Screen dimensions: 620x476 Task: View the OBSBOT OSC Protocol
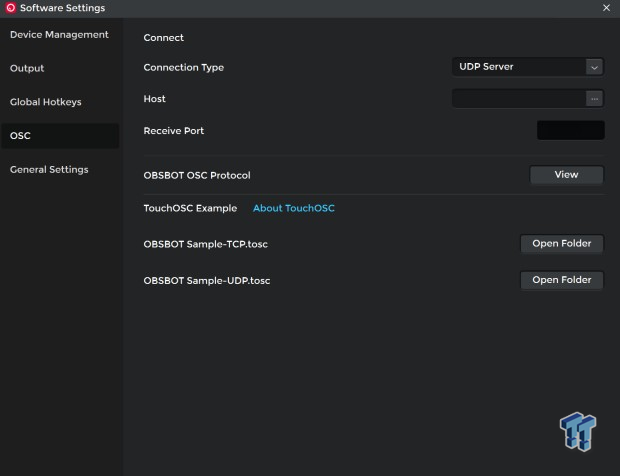566,175
